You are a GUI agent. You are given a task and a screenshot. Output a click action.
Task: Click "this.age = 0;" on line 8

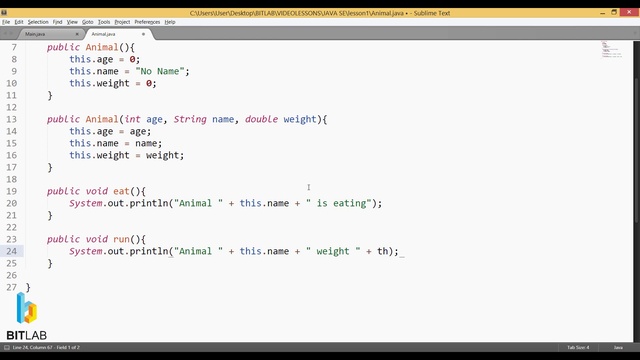(x=104, y=60)
